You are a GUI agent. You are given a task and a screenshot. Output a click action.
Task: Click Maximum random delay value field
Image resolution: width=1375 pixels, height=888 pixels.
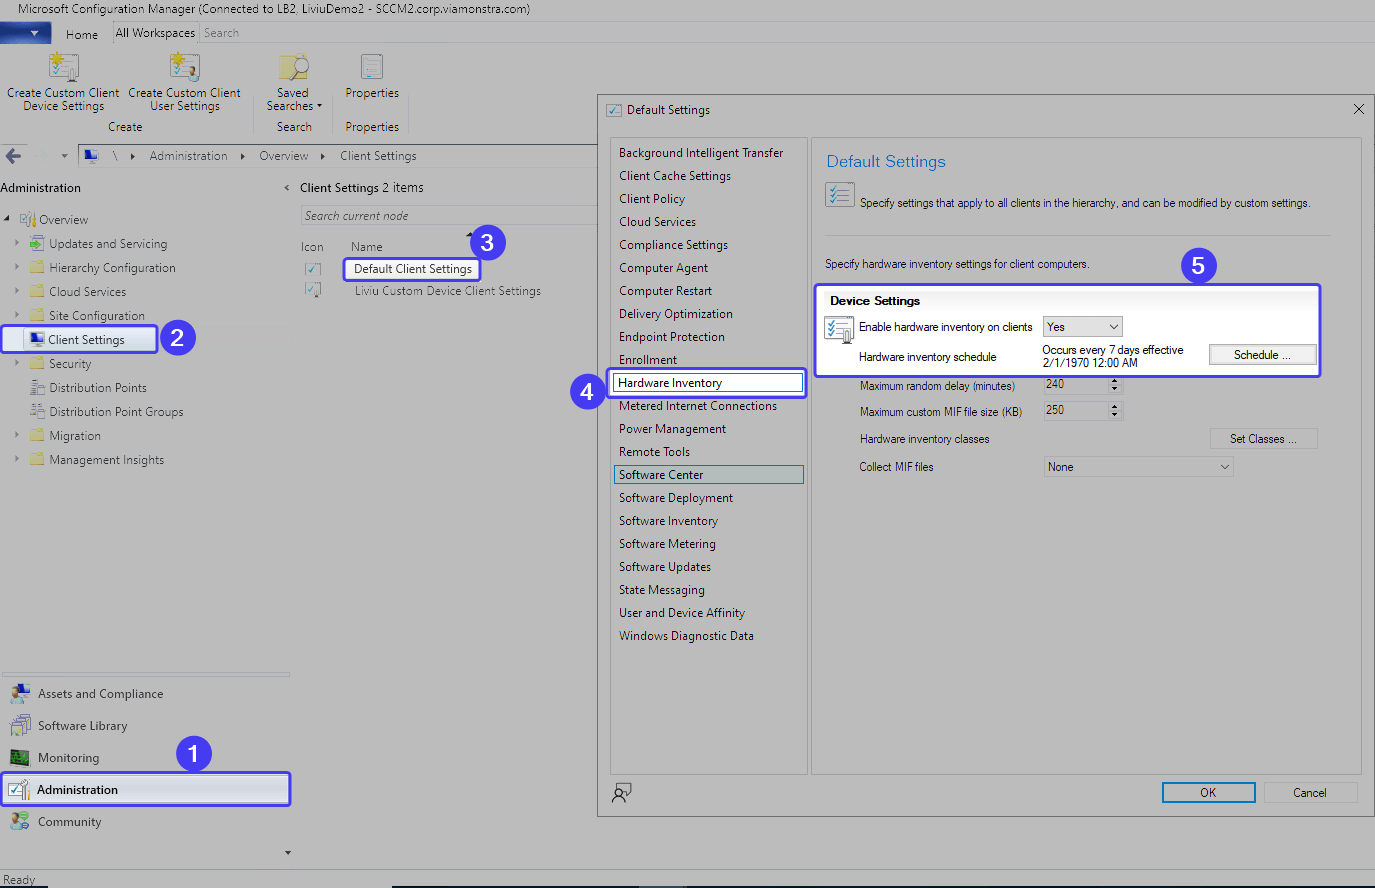coord(1075,384)
